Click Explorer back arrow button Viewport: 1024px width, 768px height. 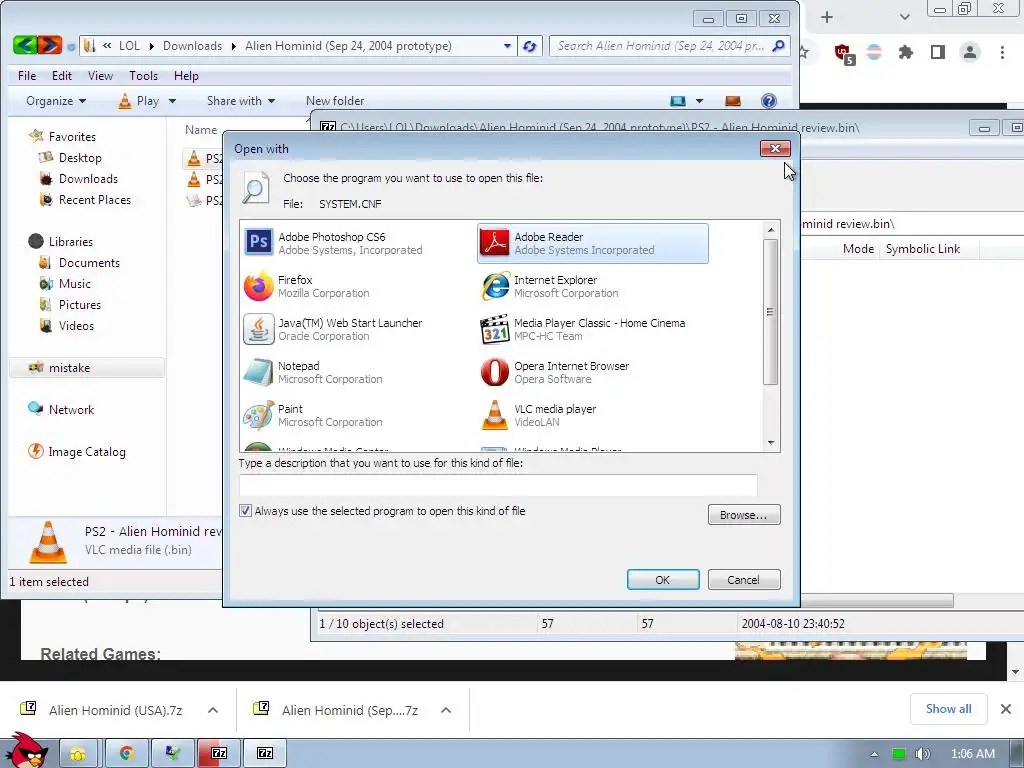[x=25, y=45]
